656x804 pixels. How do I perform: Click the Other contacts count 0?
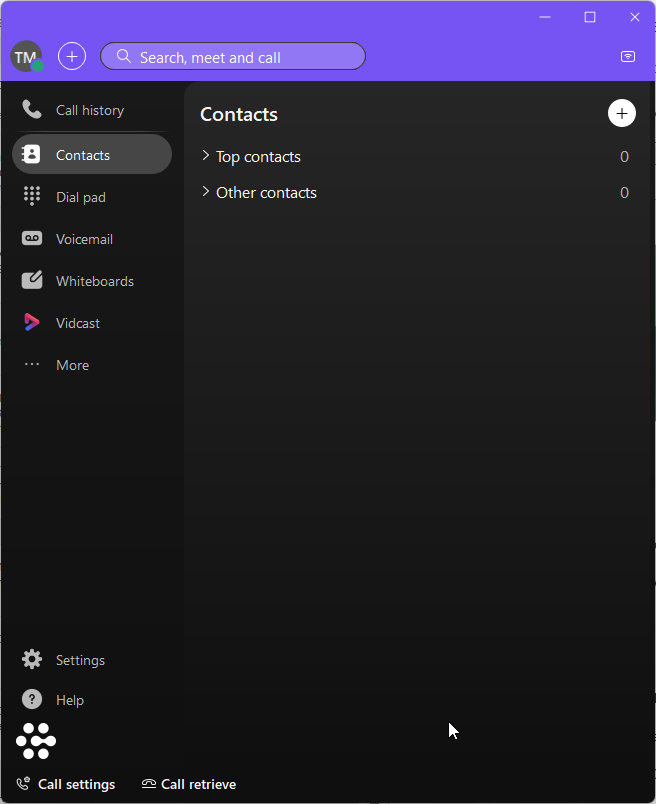[624, 192]
